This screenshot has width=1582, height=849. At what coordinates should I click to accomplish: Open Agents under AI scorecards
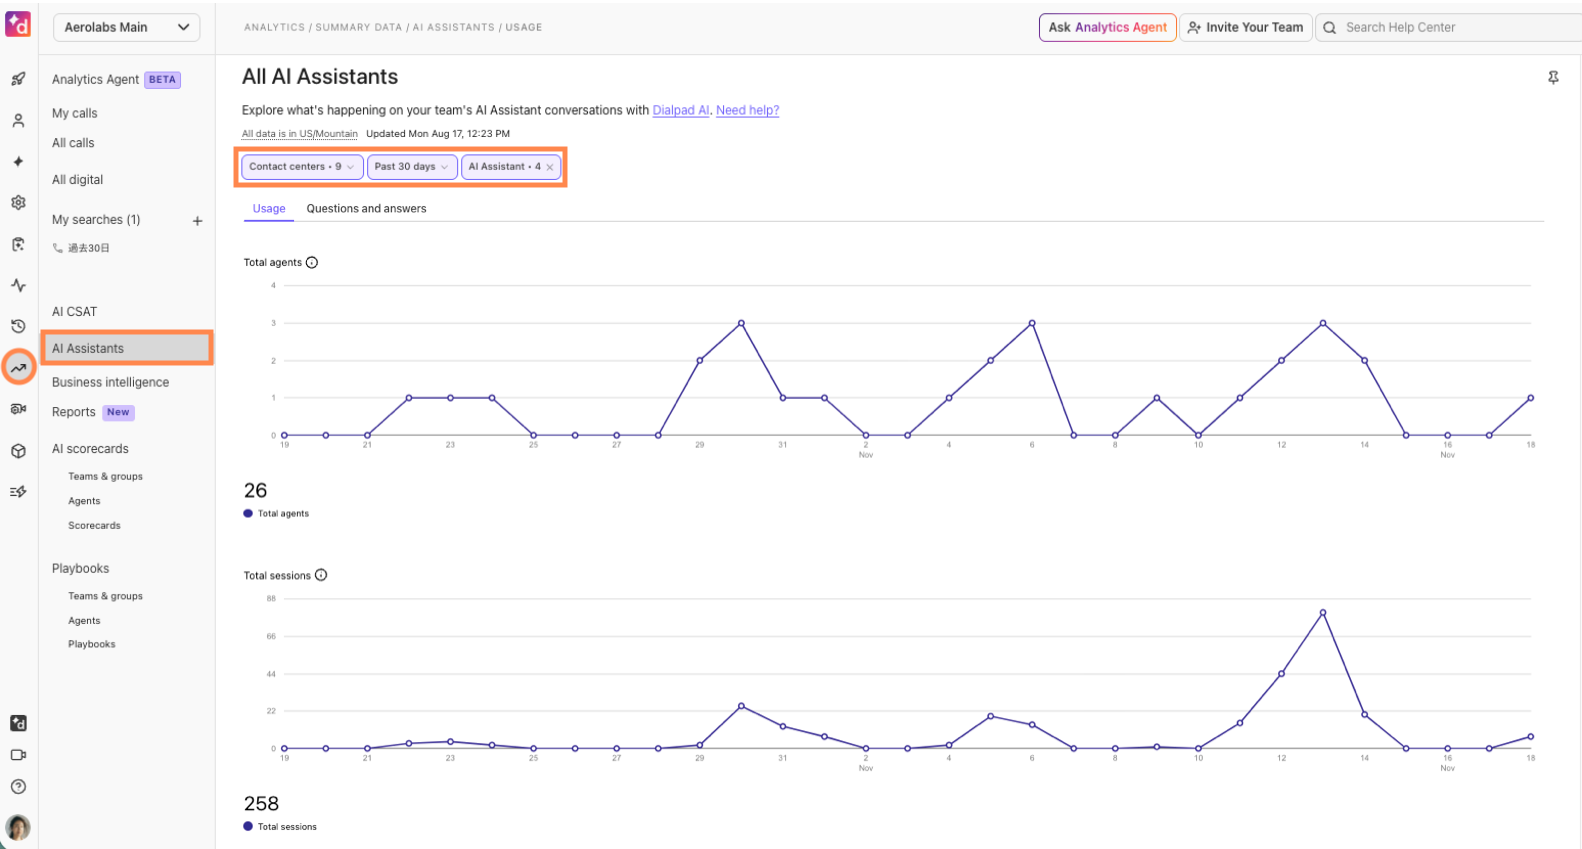(84, 501)
